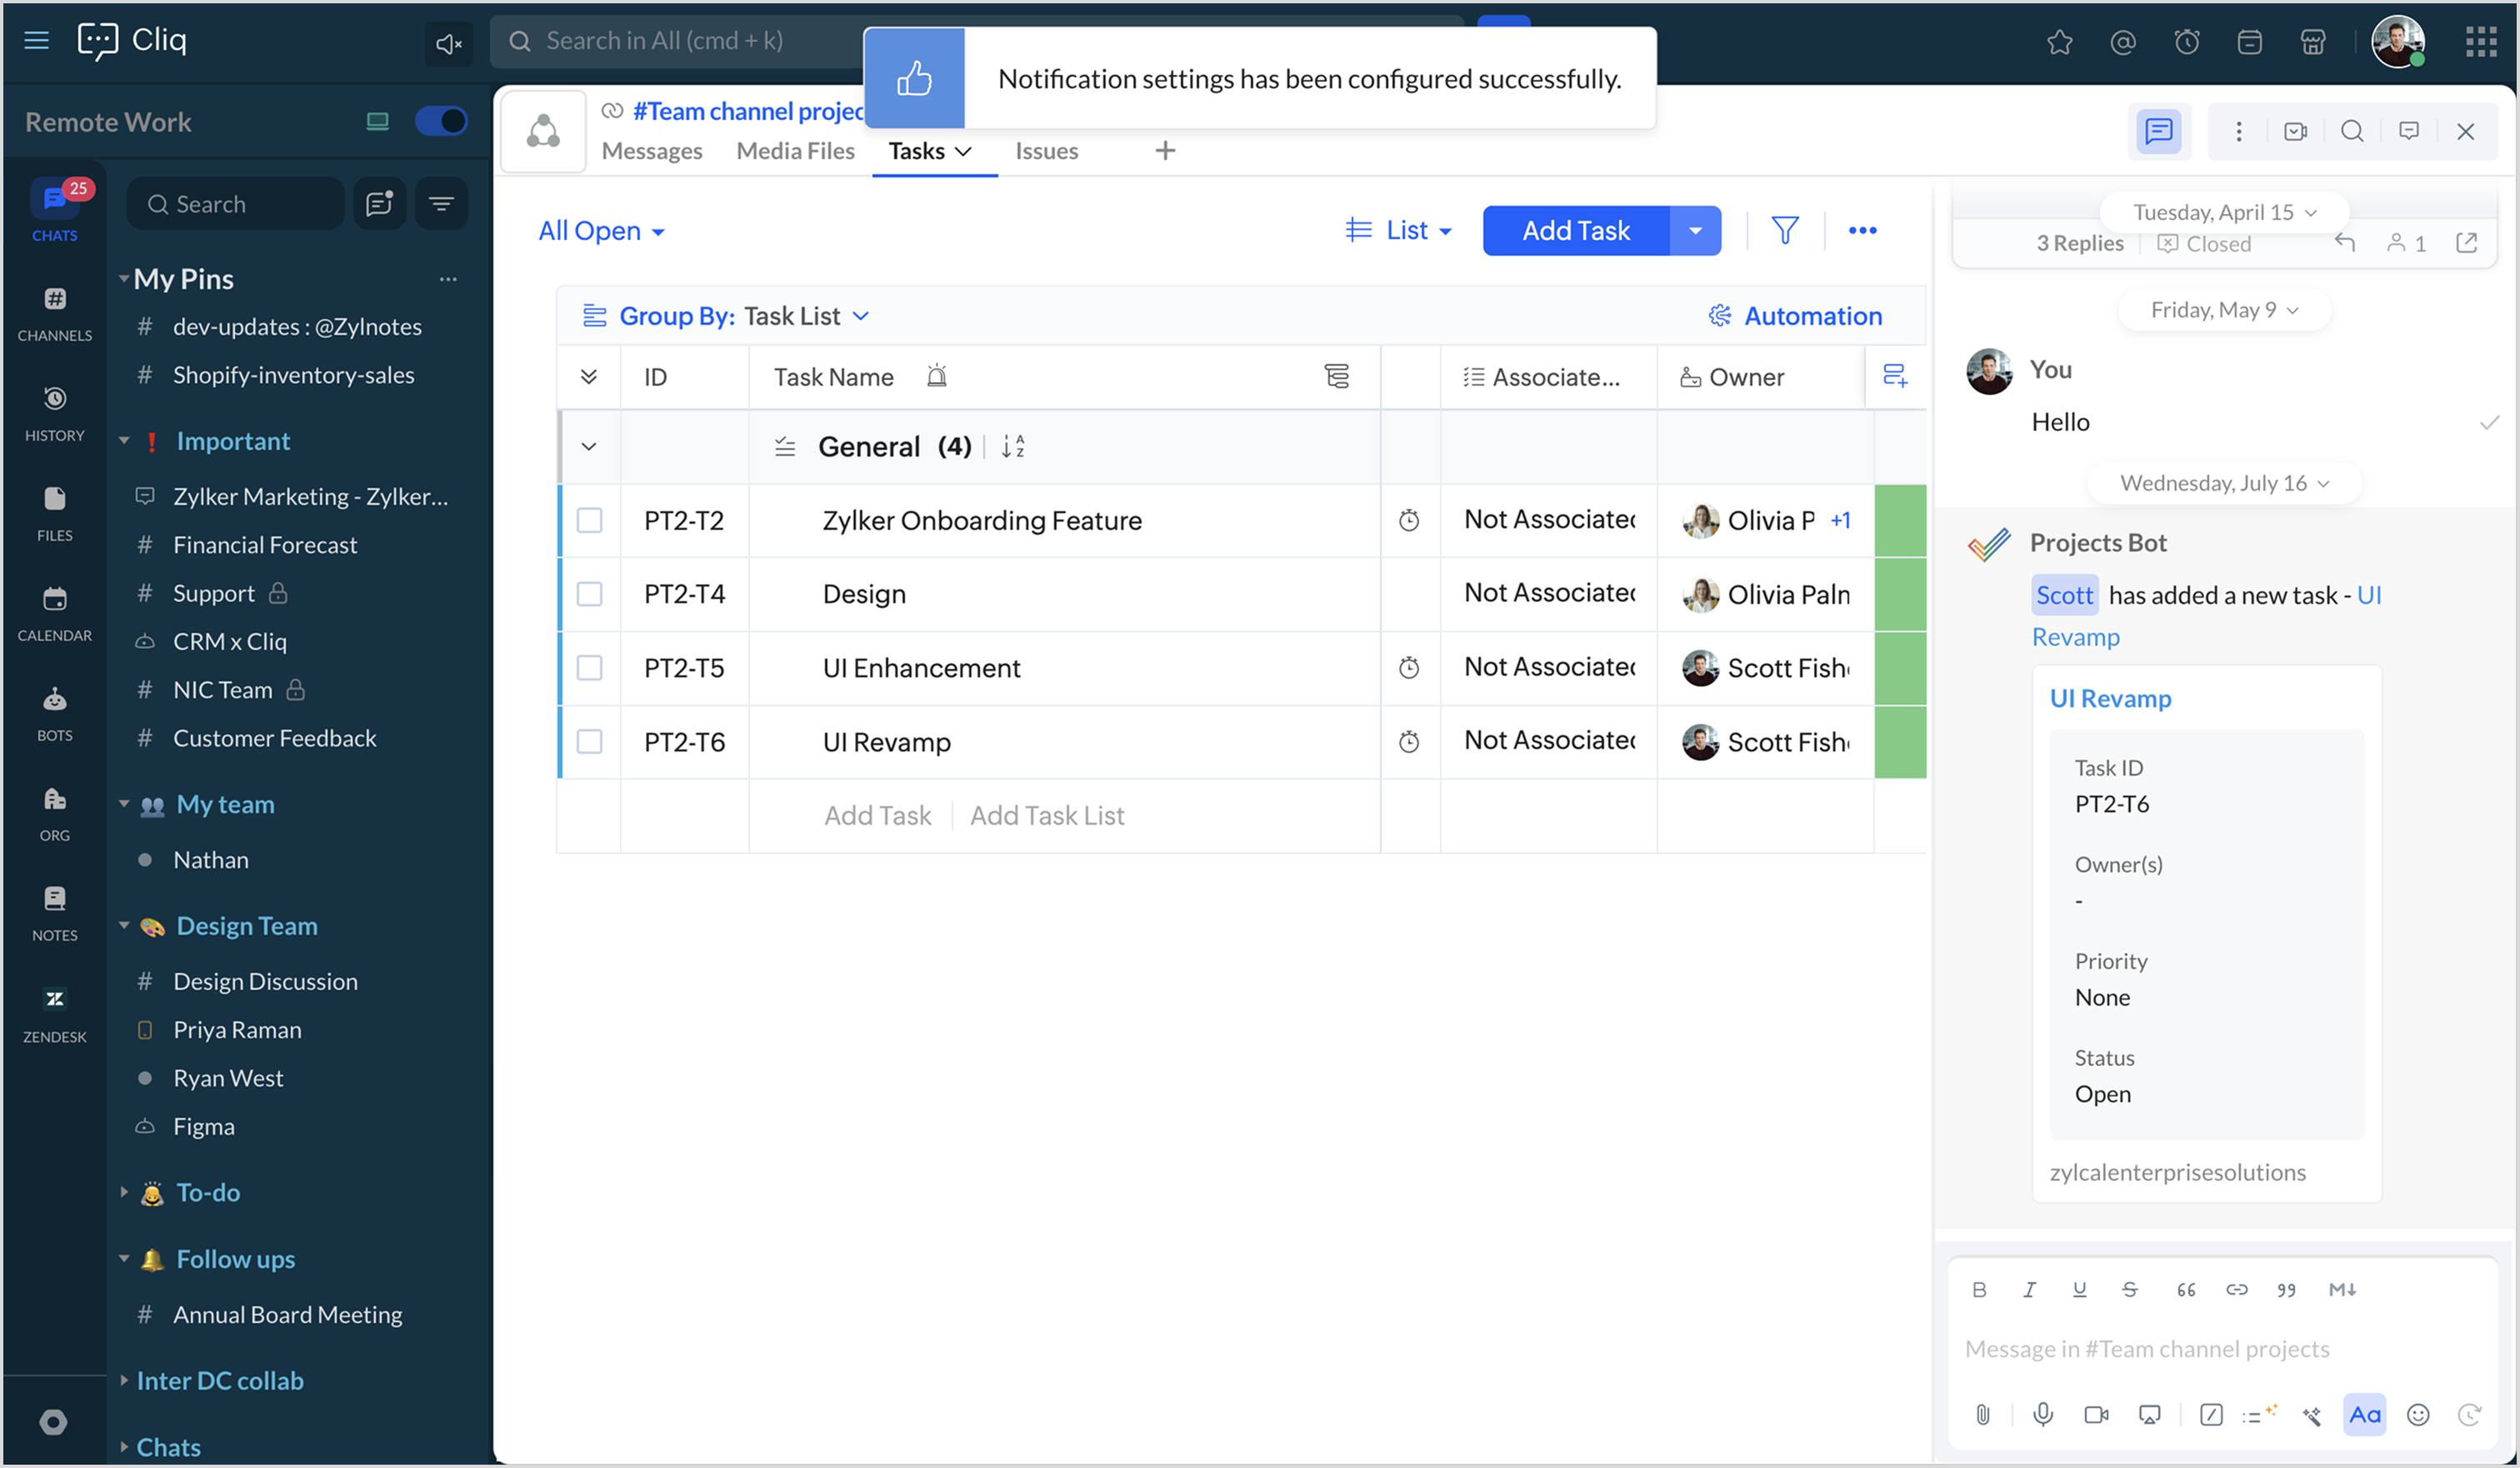Open the Wednesday, July 16 date menu

coord(2223,483)
